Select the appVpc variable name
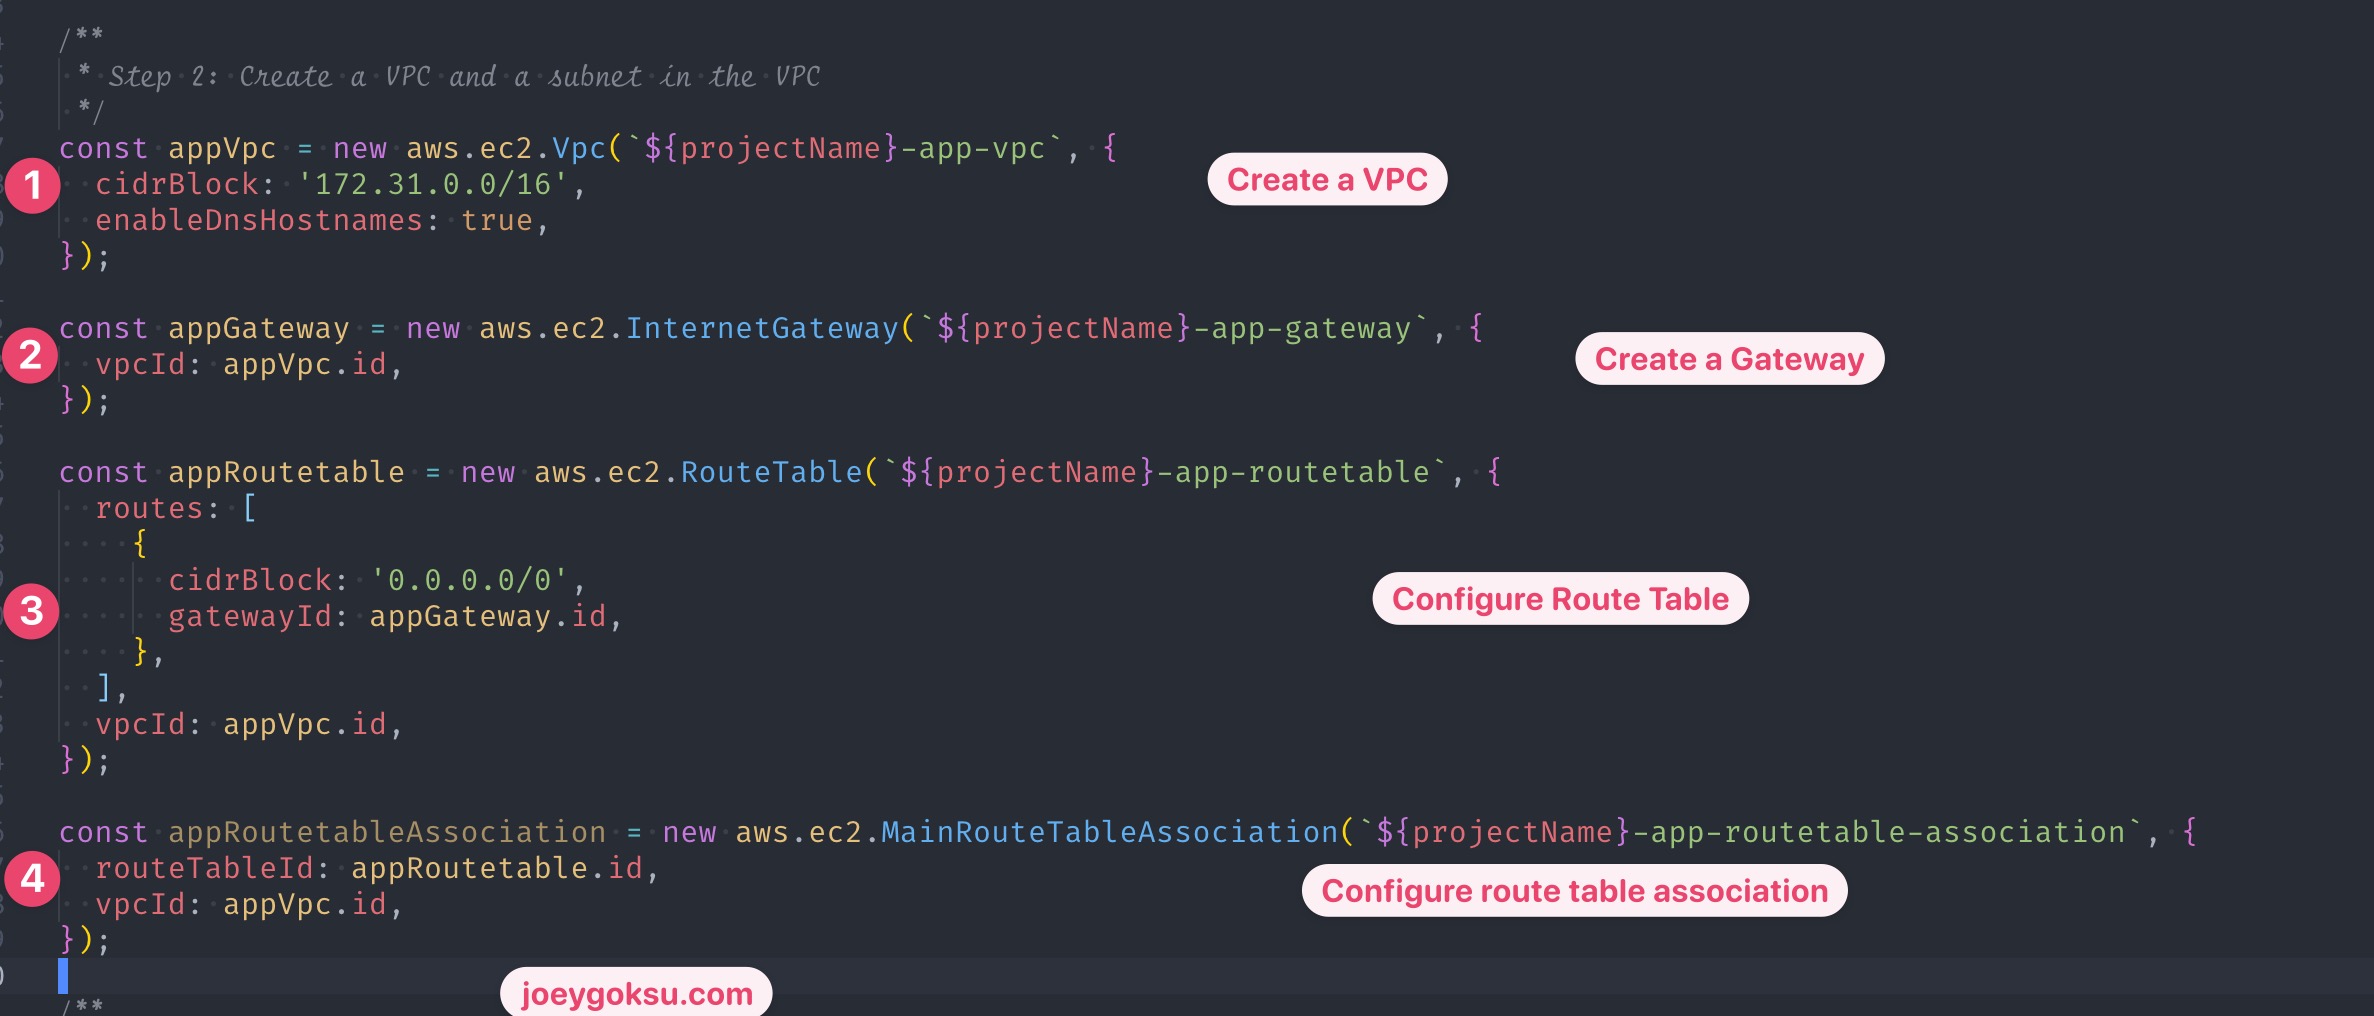This screenshot has height=1016, width=2374. click(222, 147)
